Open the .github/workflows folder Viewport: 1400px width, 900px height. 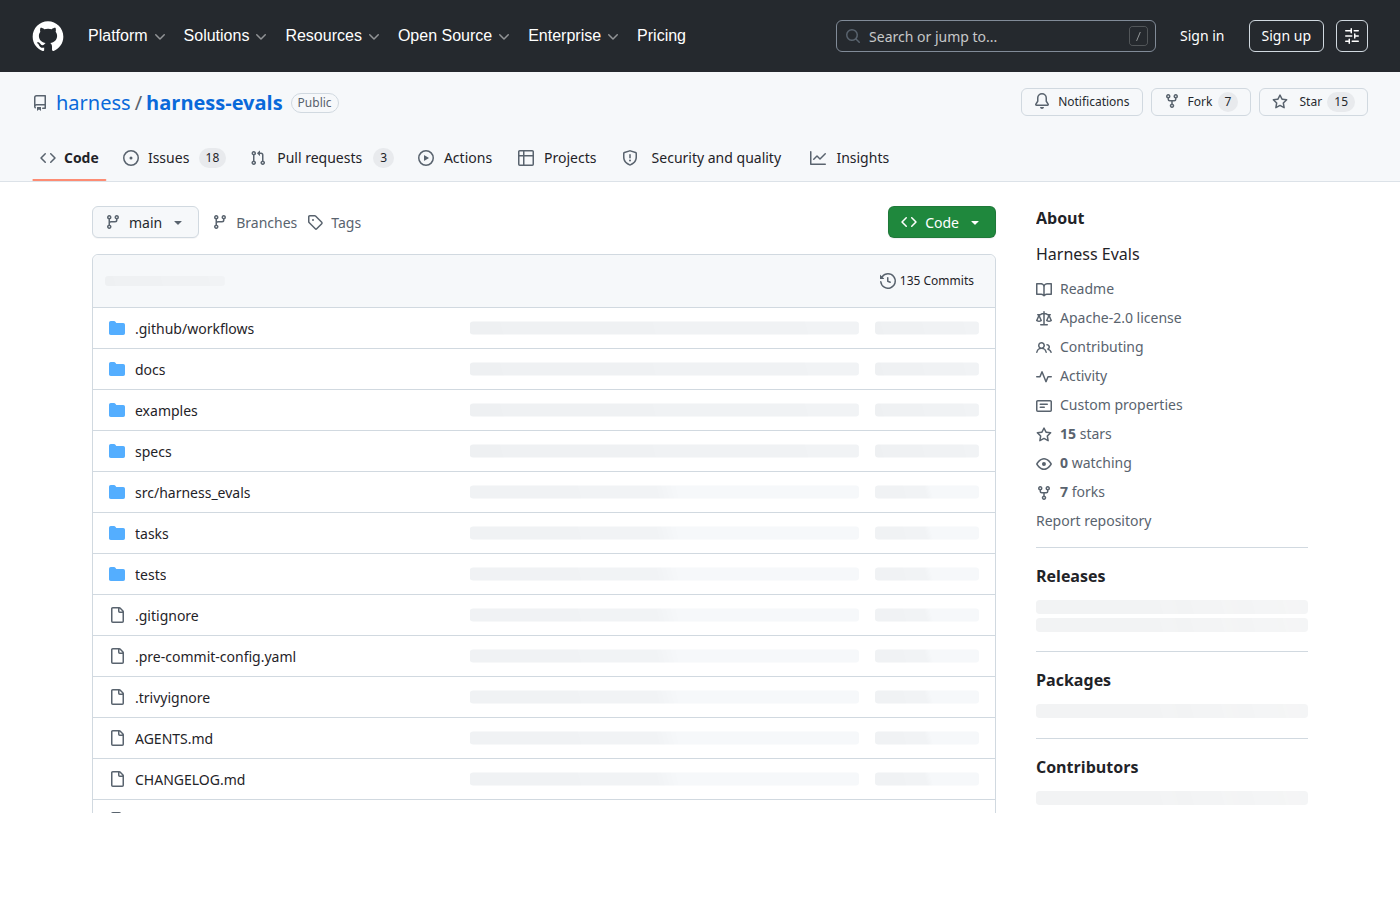tap(195, 329)
